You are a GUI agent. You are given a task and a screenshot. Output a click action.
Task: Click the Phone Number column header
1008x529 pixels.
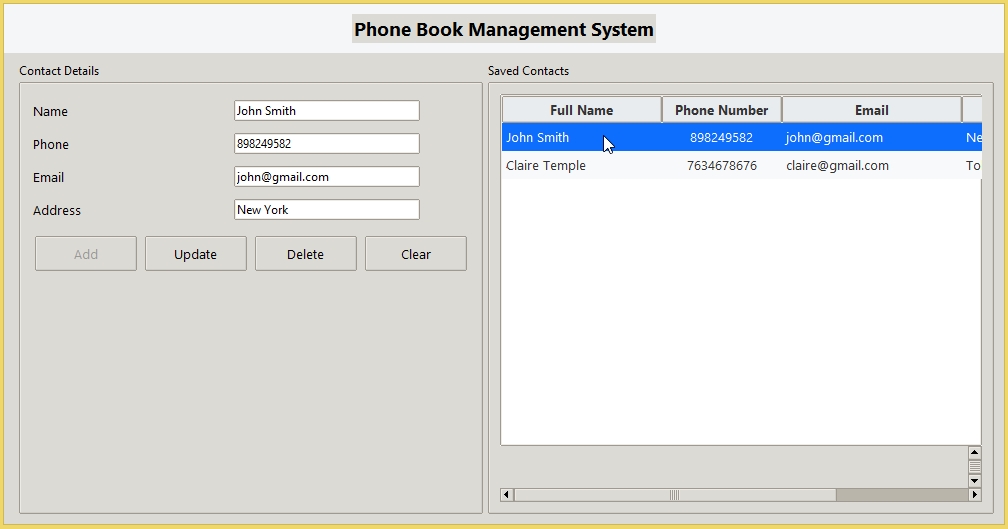pos(721,110)
